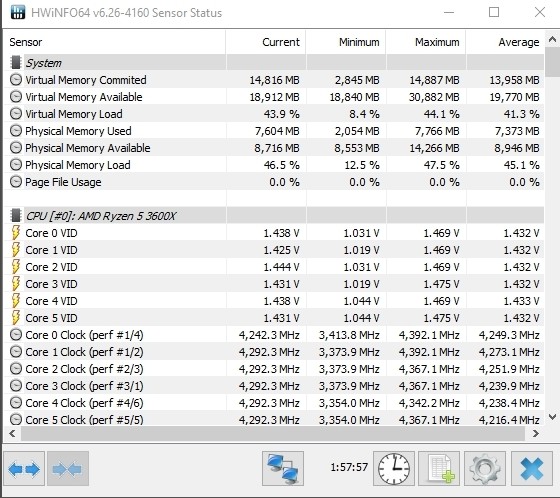
Task: Click the Core 0 VID lightning icon
Action: click(x=16, y=233)
